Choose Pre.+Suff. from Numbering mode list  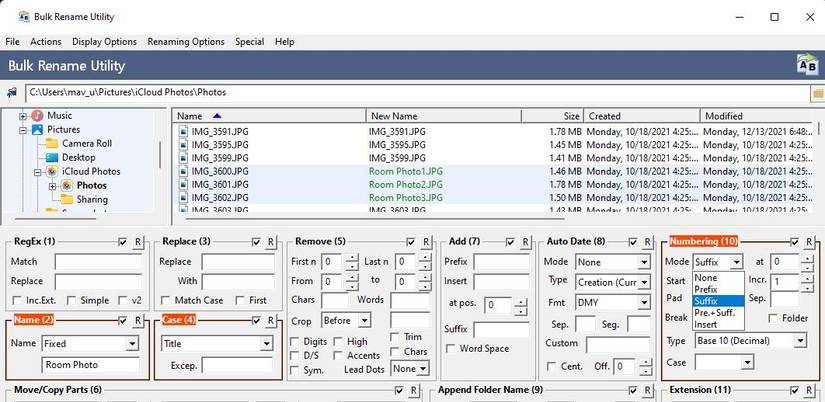point(716,313)
